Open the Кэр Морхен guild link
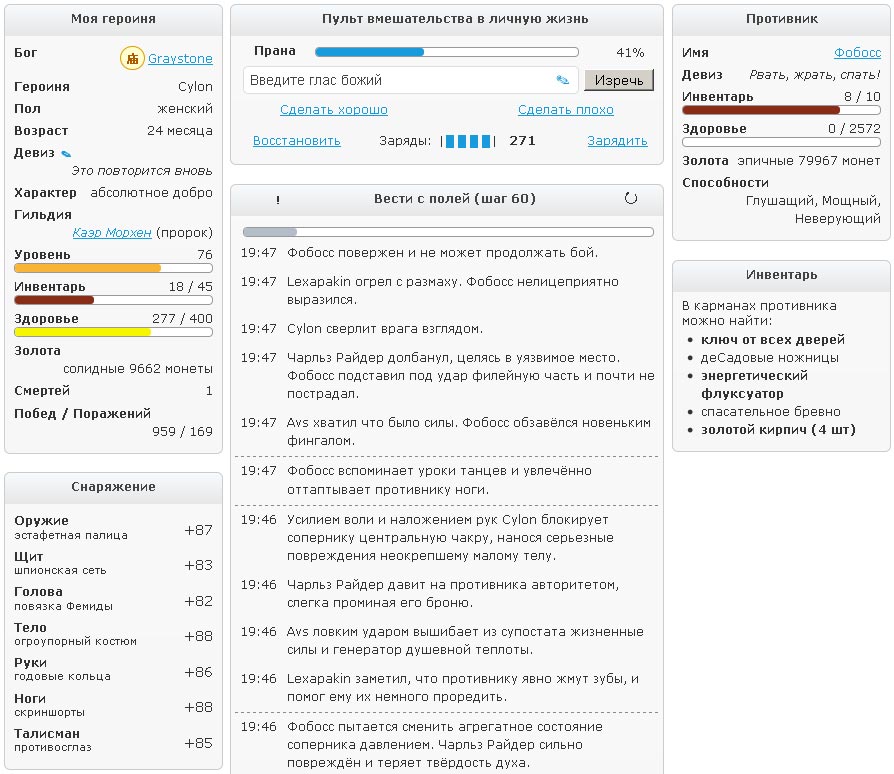This screenshot has height=774, width=894. click(x=112, y=232)
